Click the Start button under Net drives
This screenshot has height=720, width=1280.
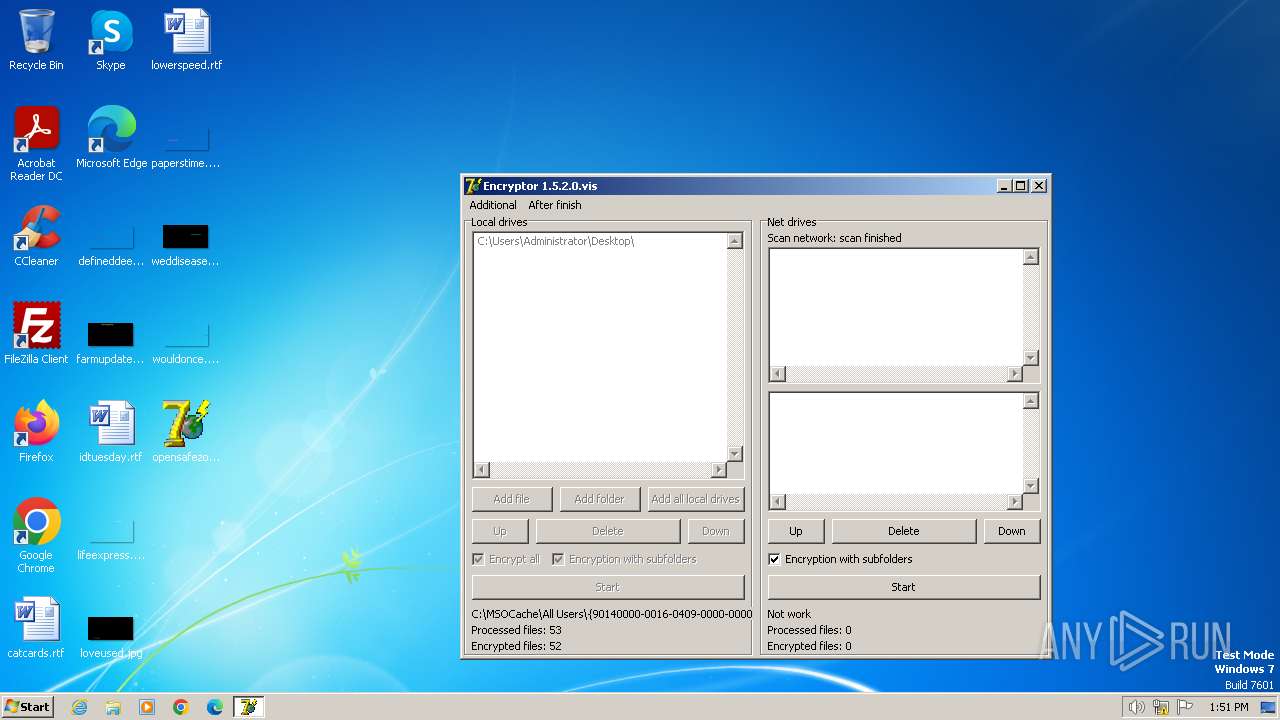click(x=904, y=587)
